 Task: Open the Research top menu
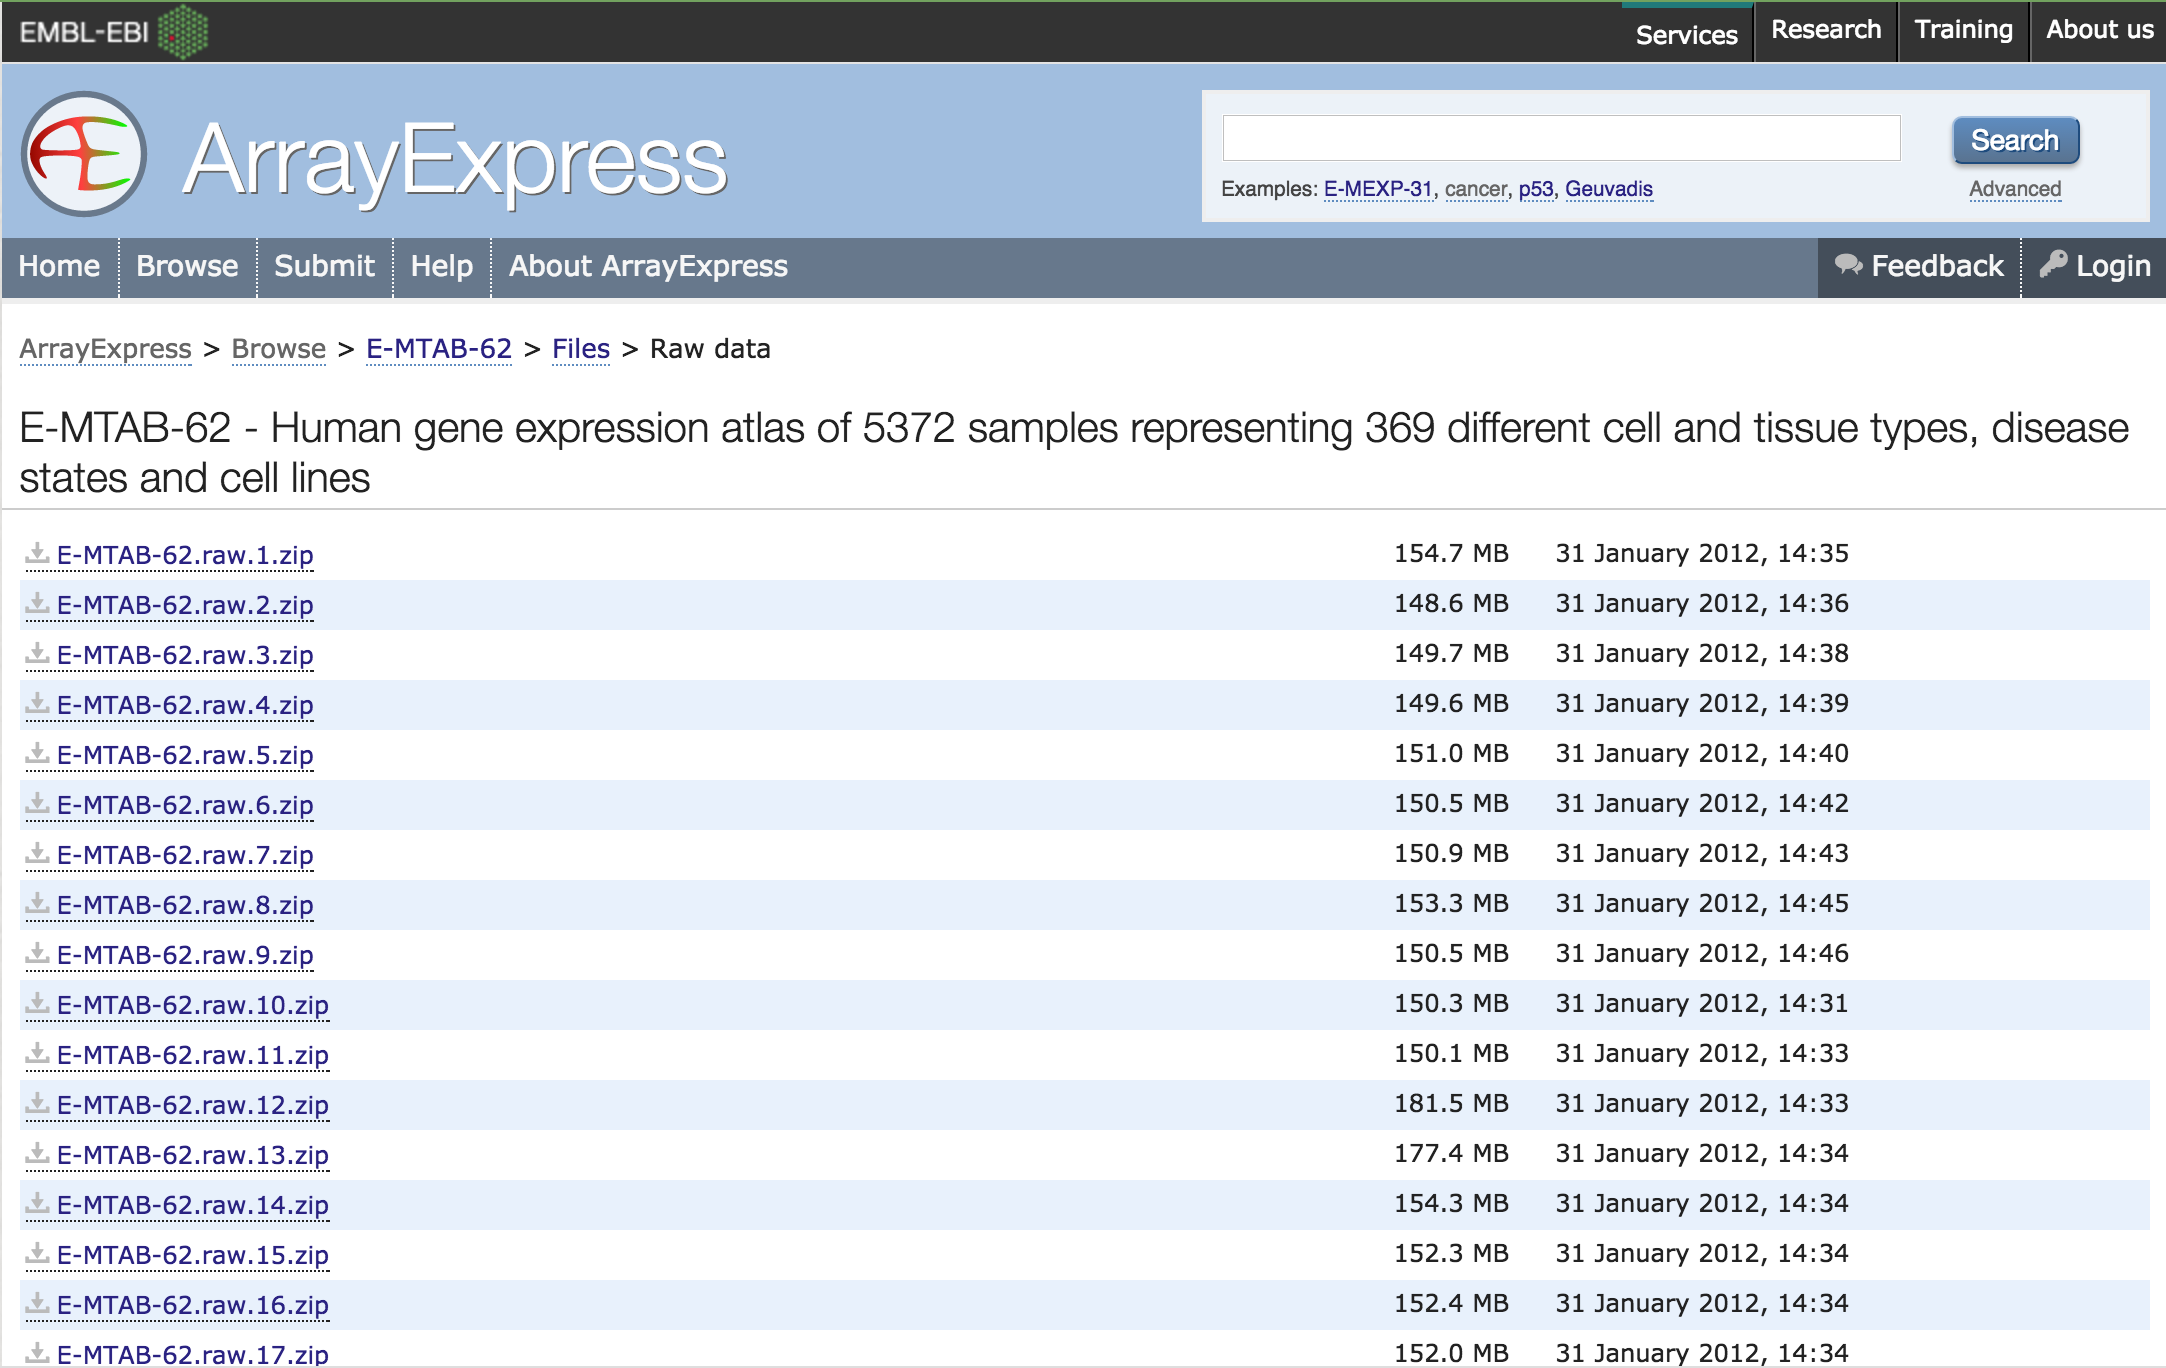(x=1826, y=31)
